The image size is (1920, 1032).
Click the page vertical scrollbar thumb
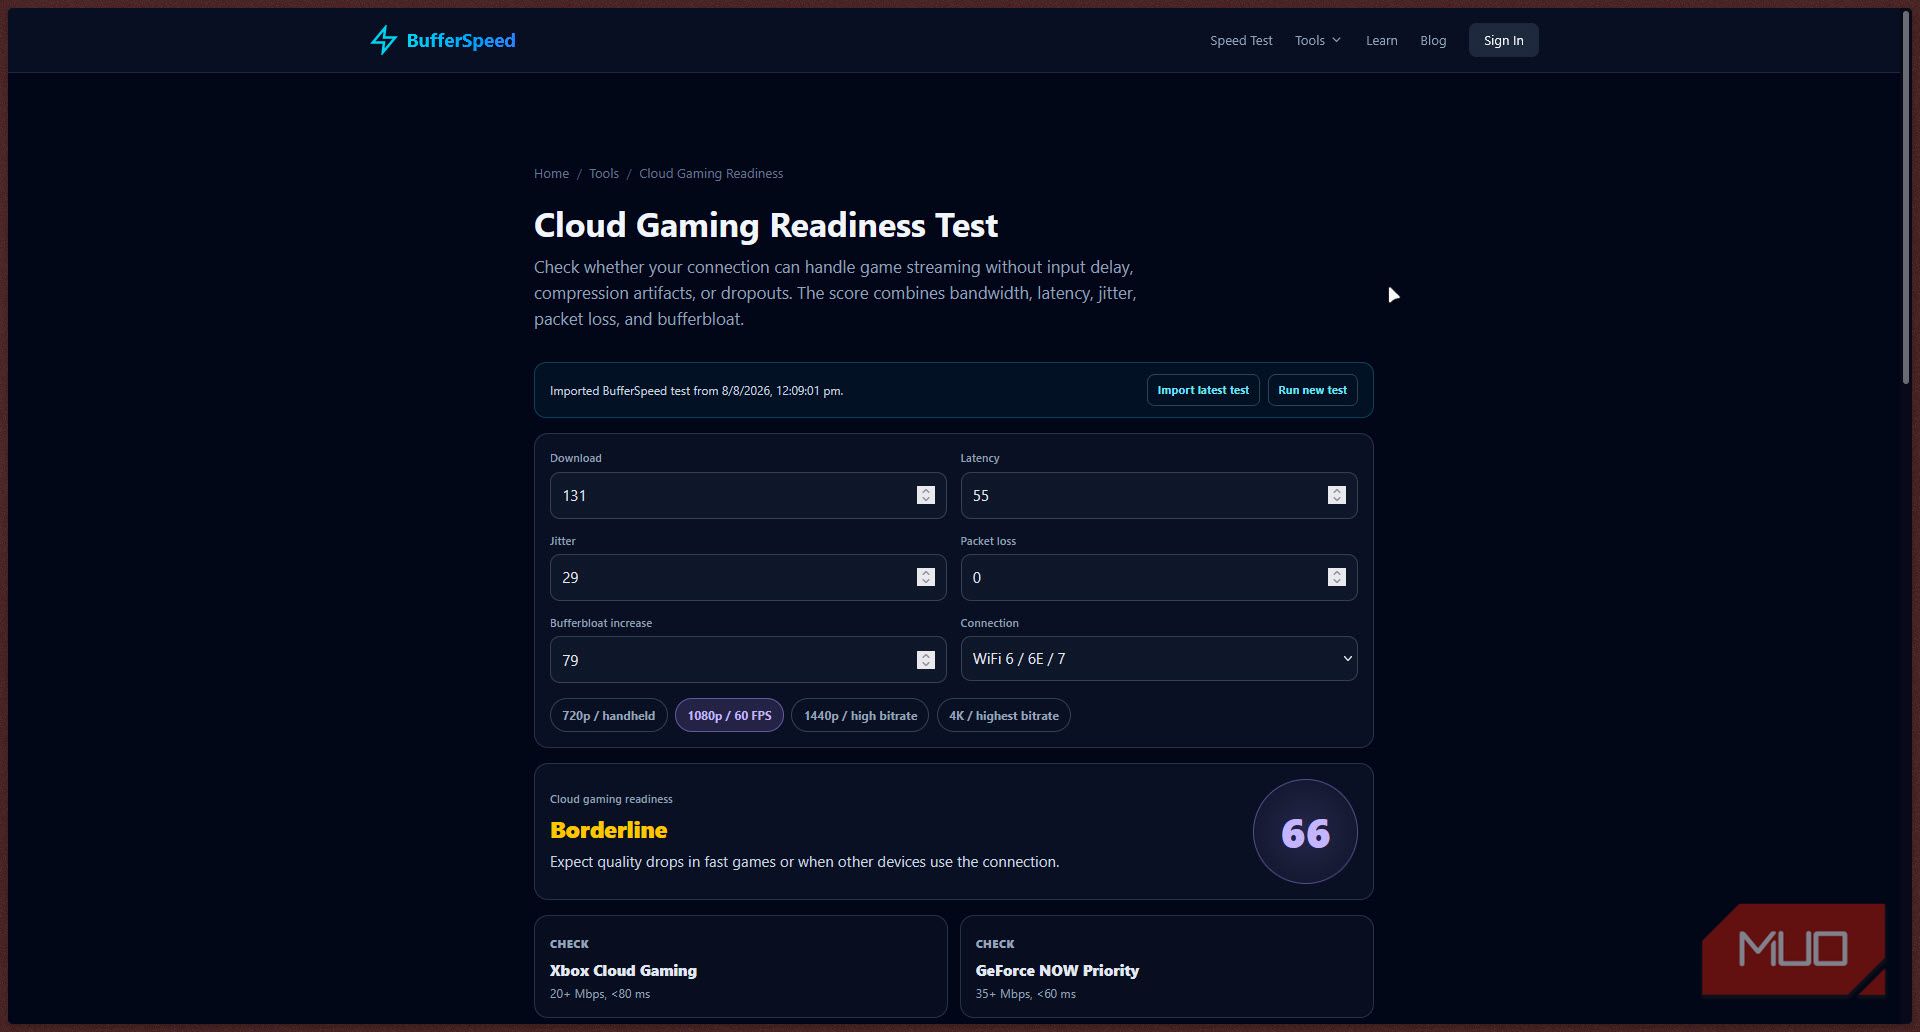[x=1906, y=197]
